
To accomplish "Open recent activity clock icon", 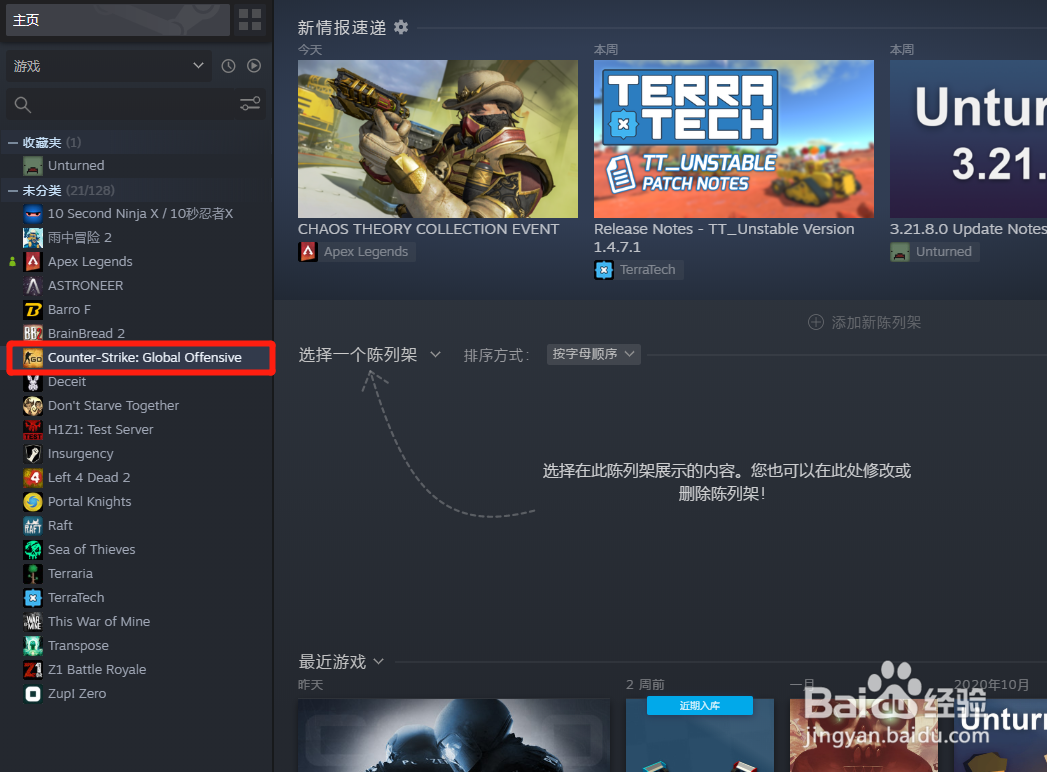I will (x=228, y=65).
